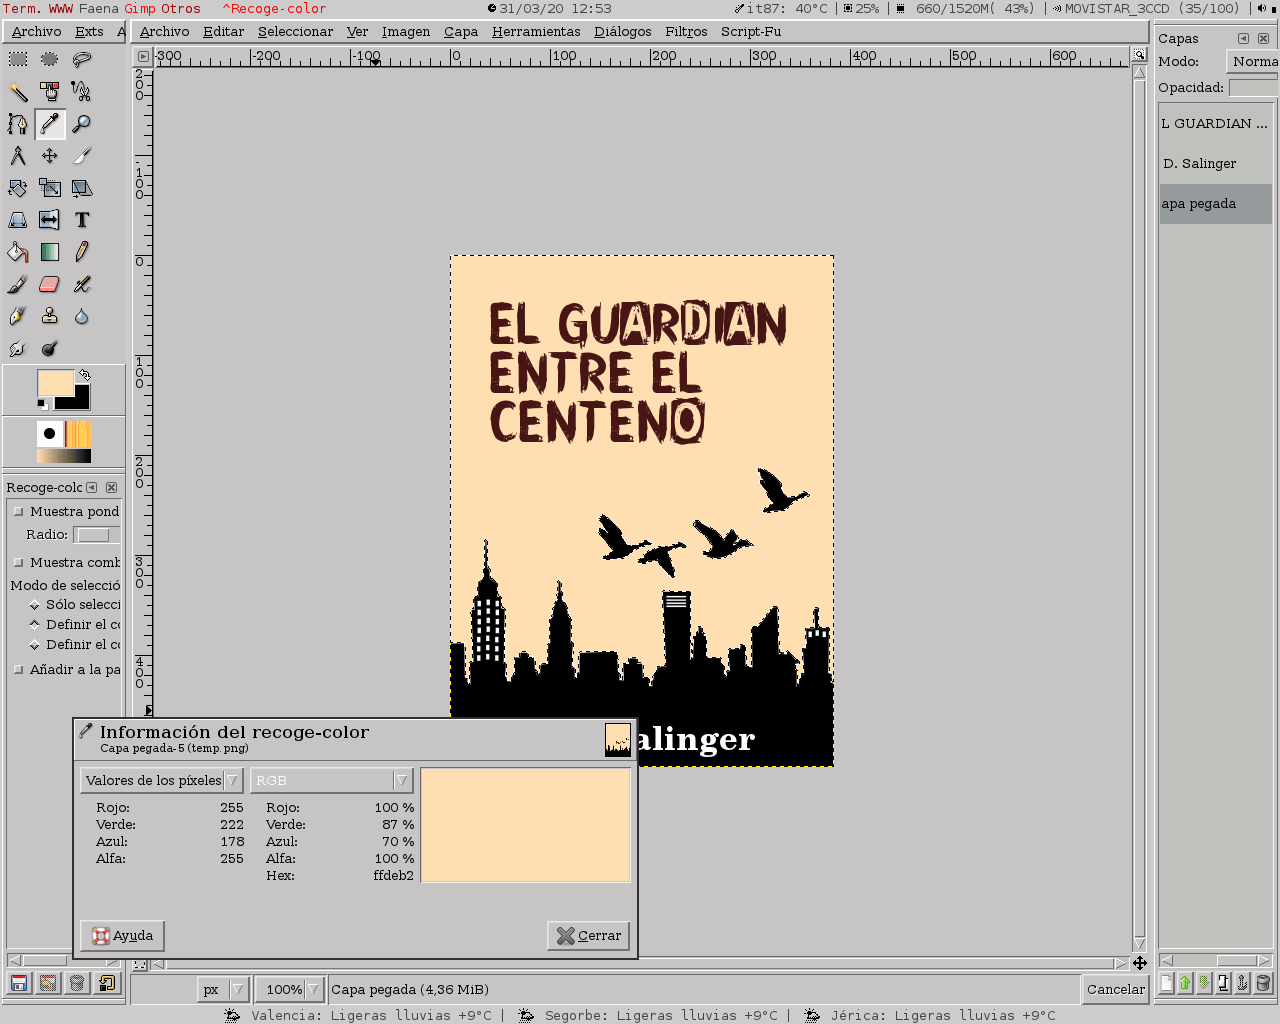
Task: Select the Fuzzy Select magic wand tool
Action: pyautogui.click(x=18, y=92)
